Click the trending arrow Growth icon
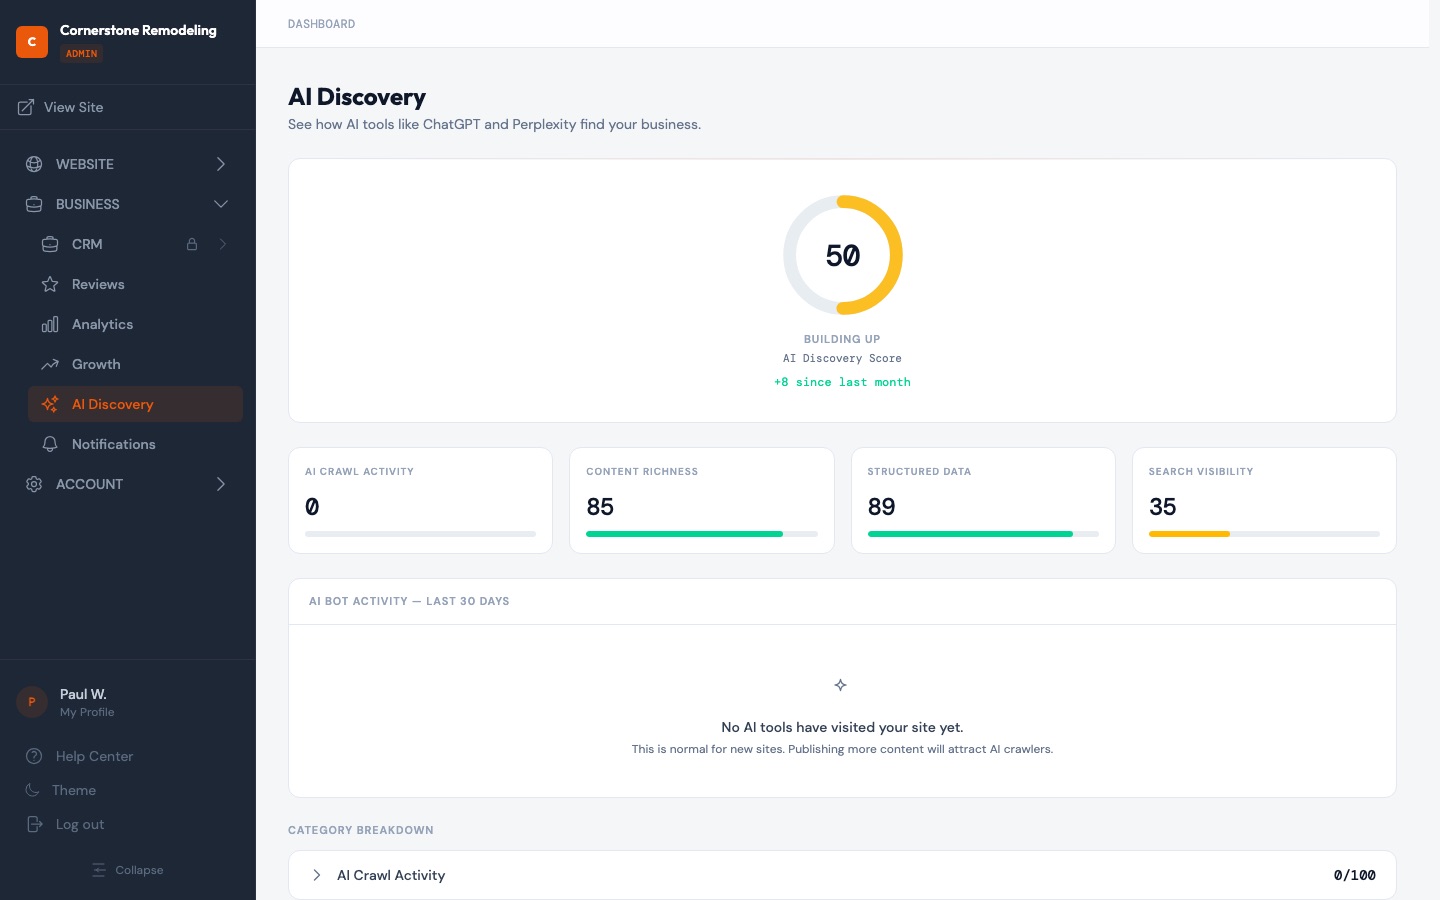The height and width of the screenshot is (900, 1440). (50, 364)
